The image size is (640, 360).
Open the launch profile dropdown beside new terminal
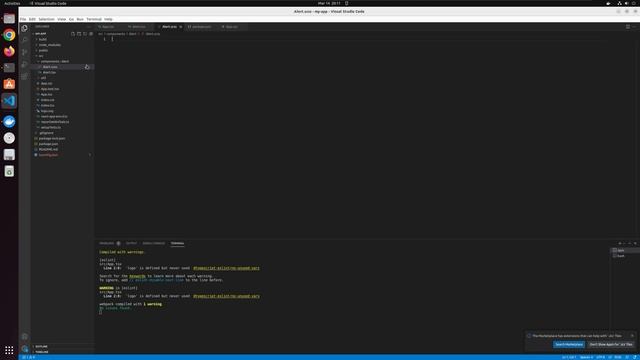624,243
